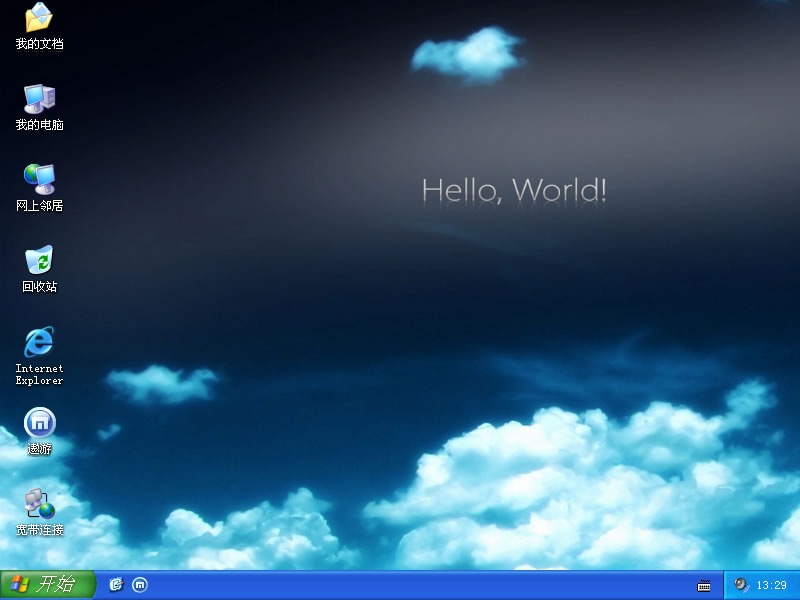Launch Internet Explorer from quick launch bar
This screenshot has height=600, width=800.
(116, 585)
